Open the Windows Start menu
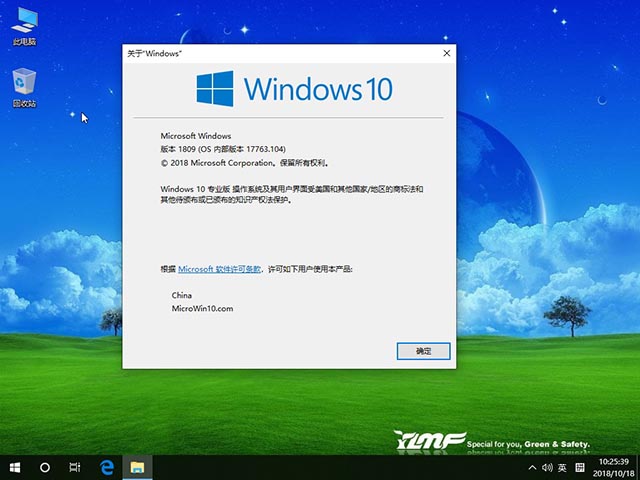Viewport: 640px width, 480px height. [15, 467]
